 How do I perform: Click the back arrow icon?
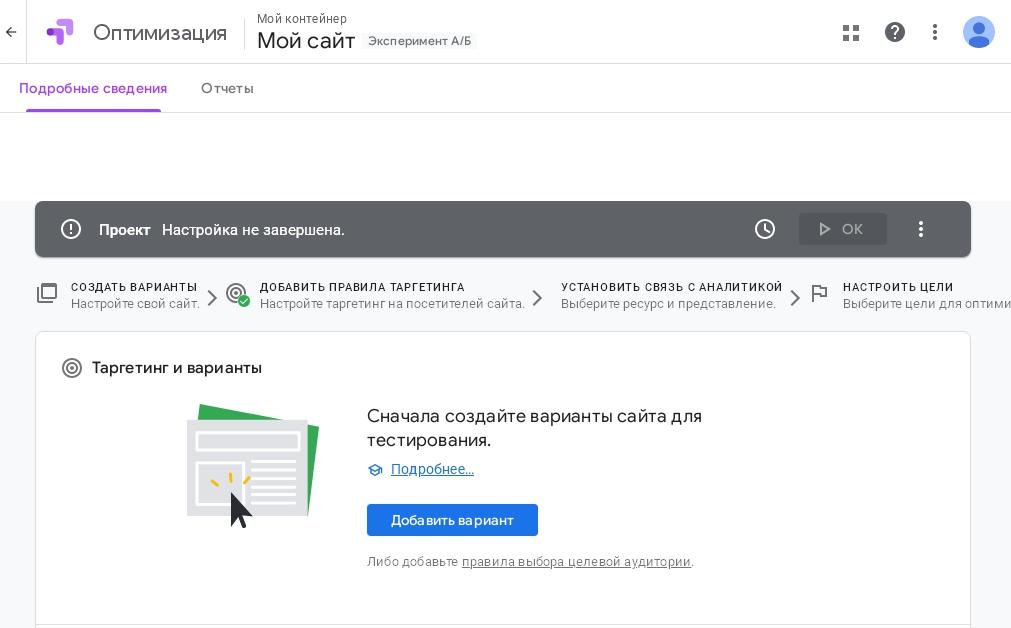pos(11,32)
